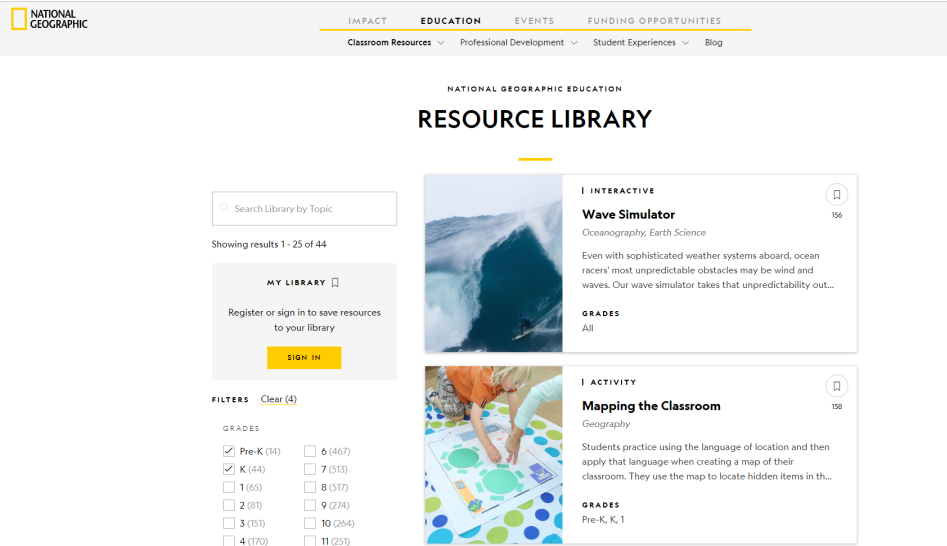Open the Wave Simulator title link
947x546 pixels.
[628, 214]
